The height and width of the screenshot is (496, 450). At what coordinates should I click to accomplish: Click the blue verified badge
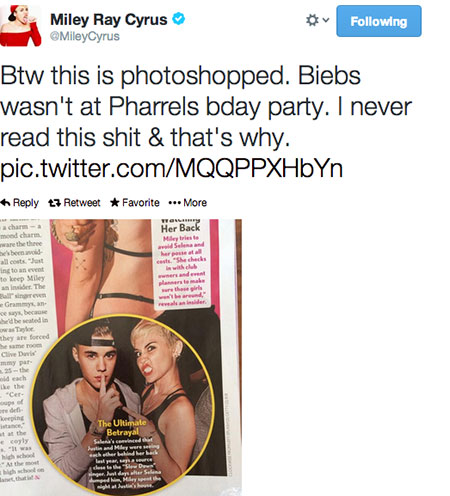(178, 18)
